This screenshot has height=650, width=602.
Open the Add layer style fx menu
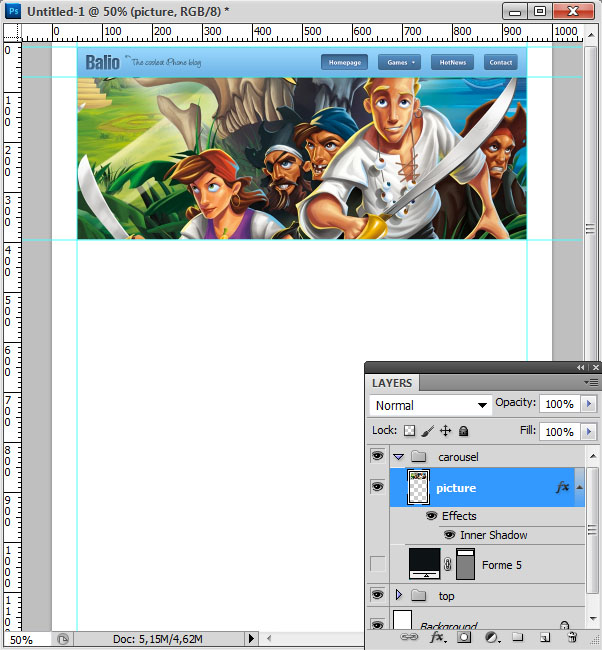(437, 637)
